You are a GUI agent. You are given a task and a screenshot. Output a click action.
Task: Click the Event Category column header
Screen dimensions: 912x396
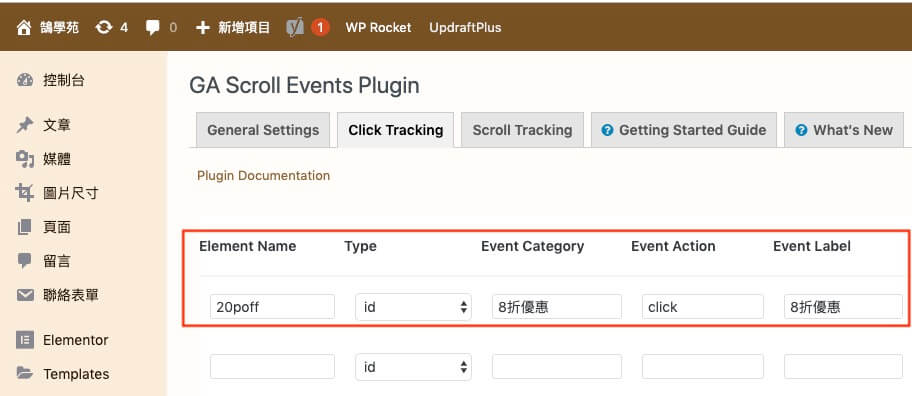click(x=532, y=247)
